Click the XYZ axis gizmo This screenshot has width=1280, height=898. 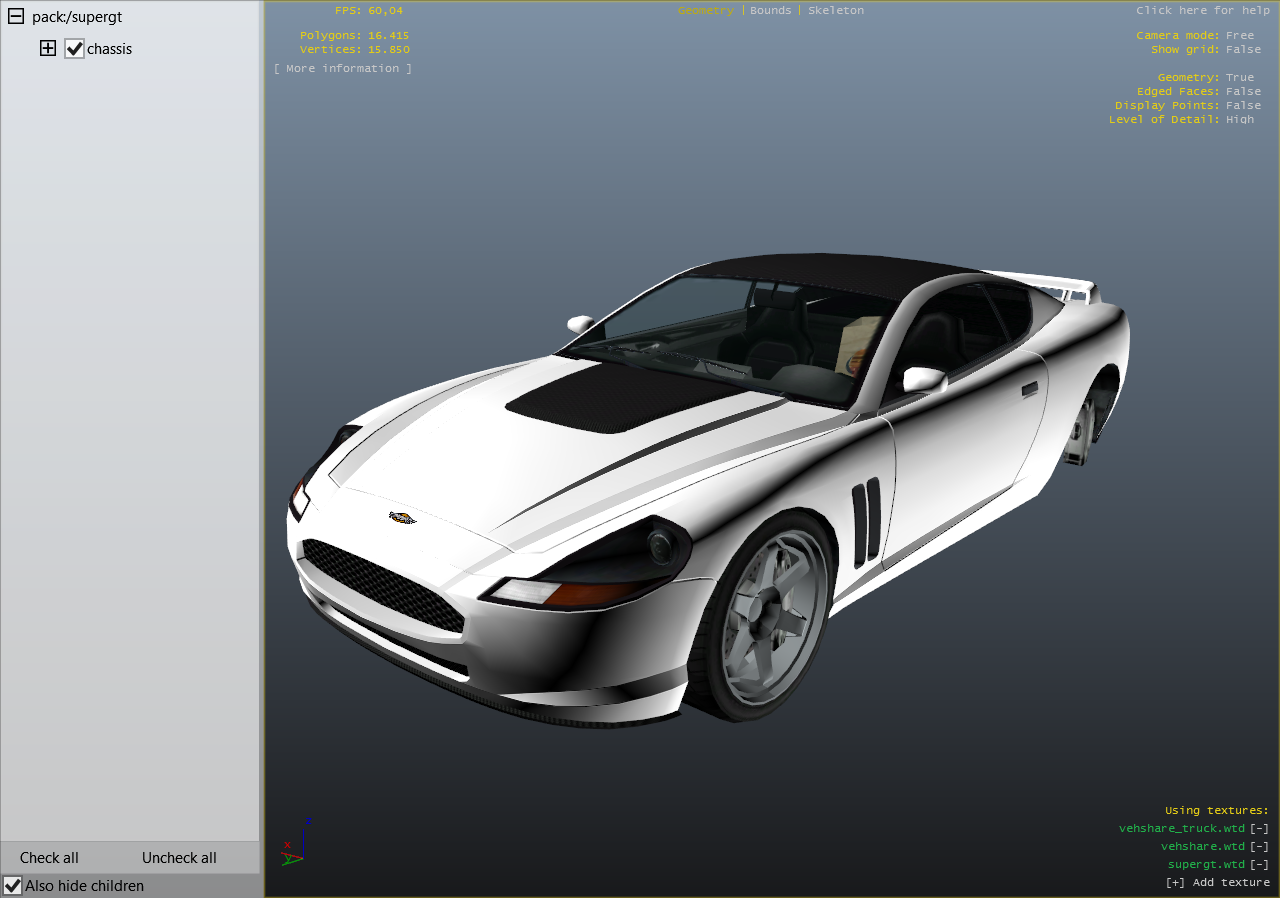pos(297,842)
